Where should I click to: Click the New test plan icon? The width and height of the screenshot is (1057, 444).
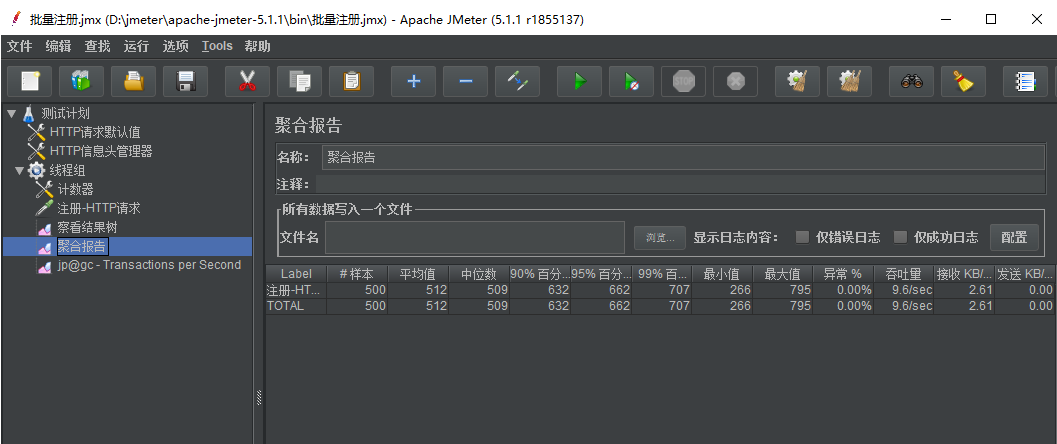(29, 82)
